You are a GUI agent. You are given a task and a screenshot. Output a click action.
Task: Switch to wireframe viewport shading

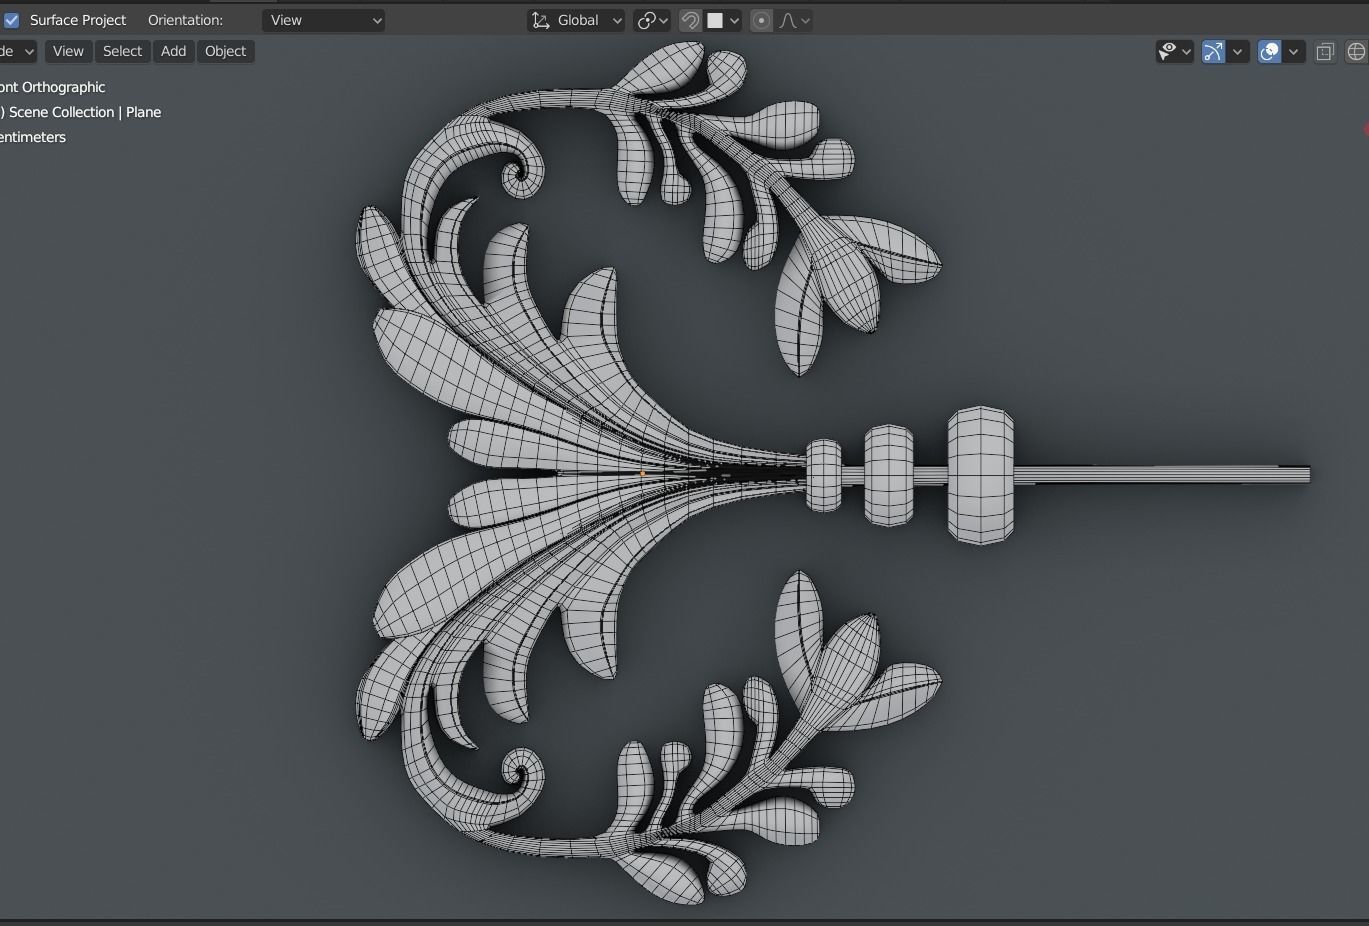pyautogui.click(x=1357, y=52)
